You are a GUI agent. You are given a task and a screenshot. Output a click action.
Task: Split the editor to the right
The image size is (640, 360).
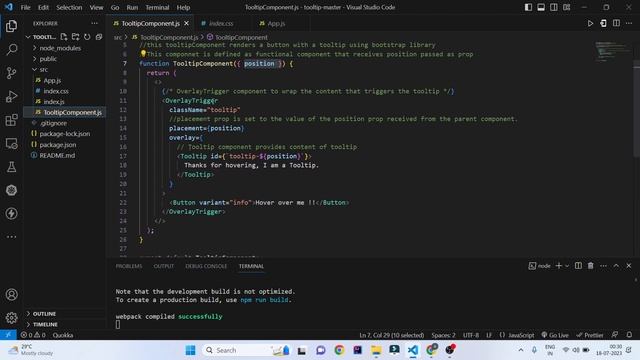[x=616, y=23]
